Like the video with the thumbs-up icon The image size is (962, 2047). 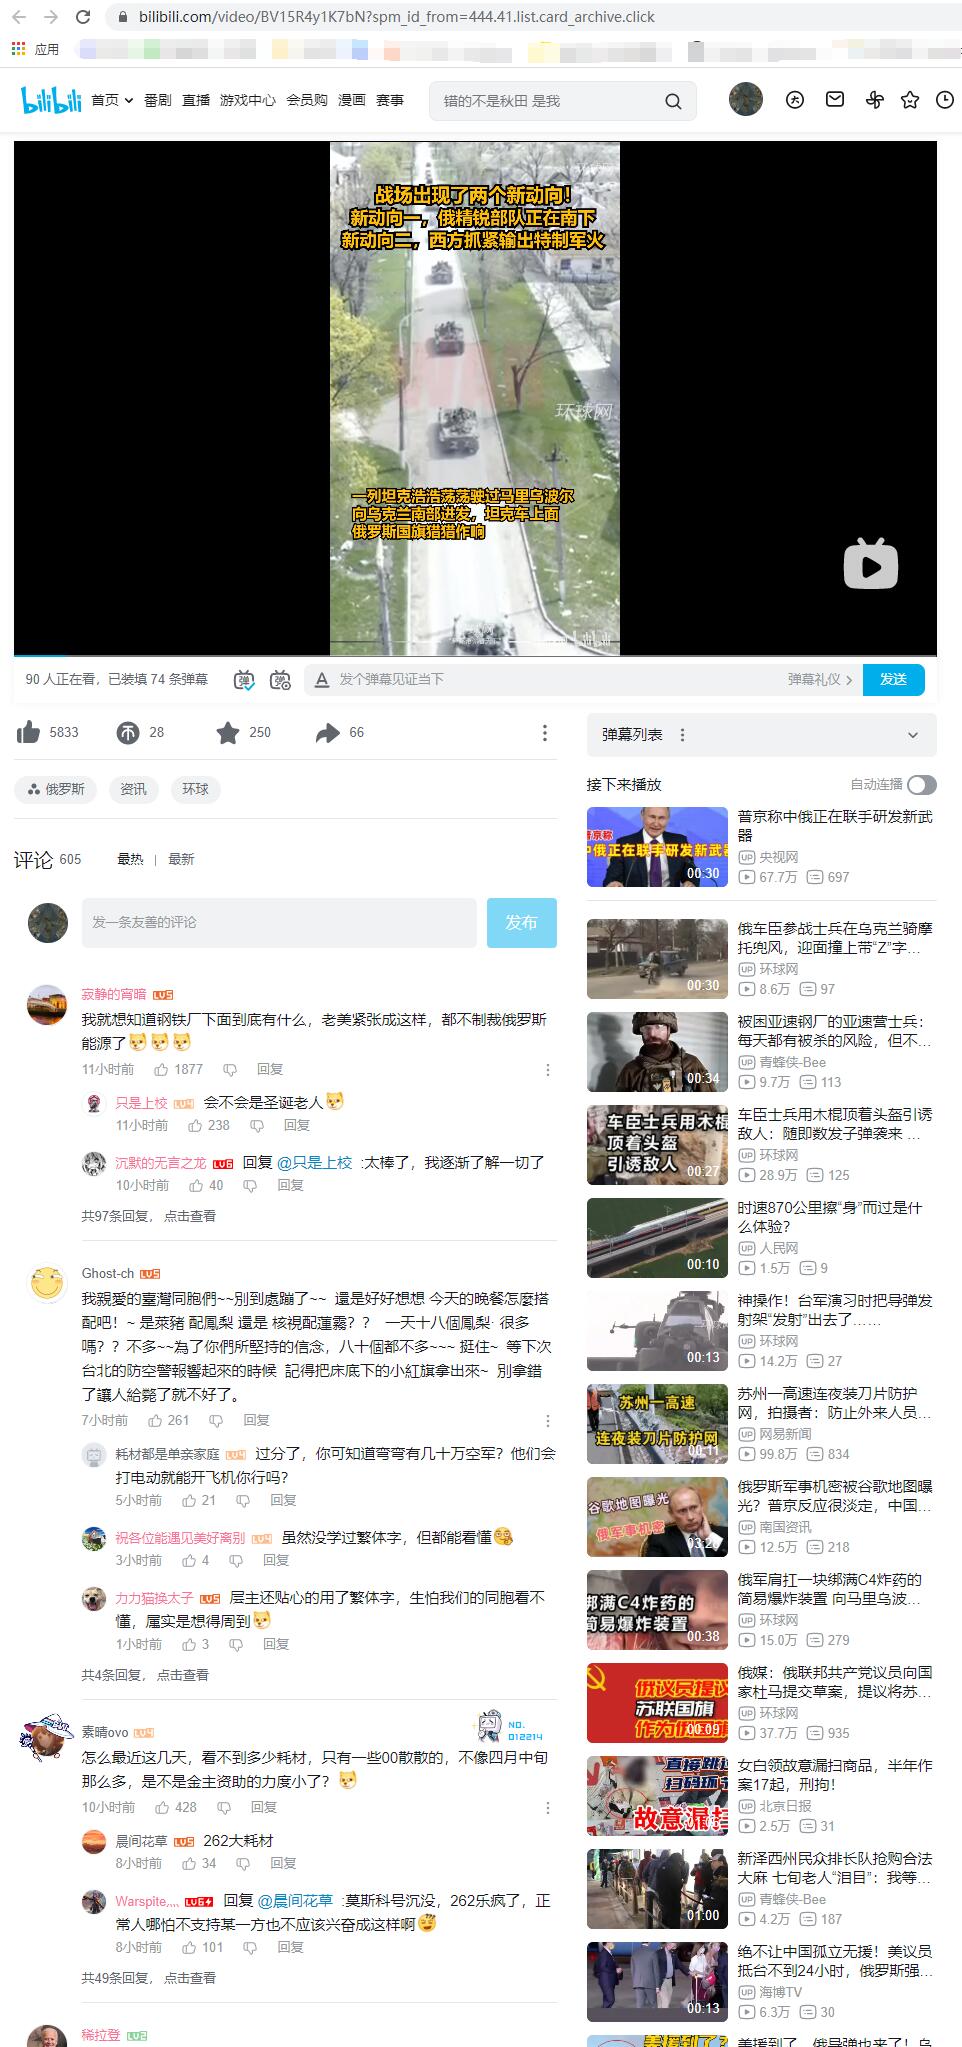(x=28, y=733)
